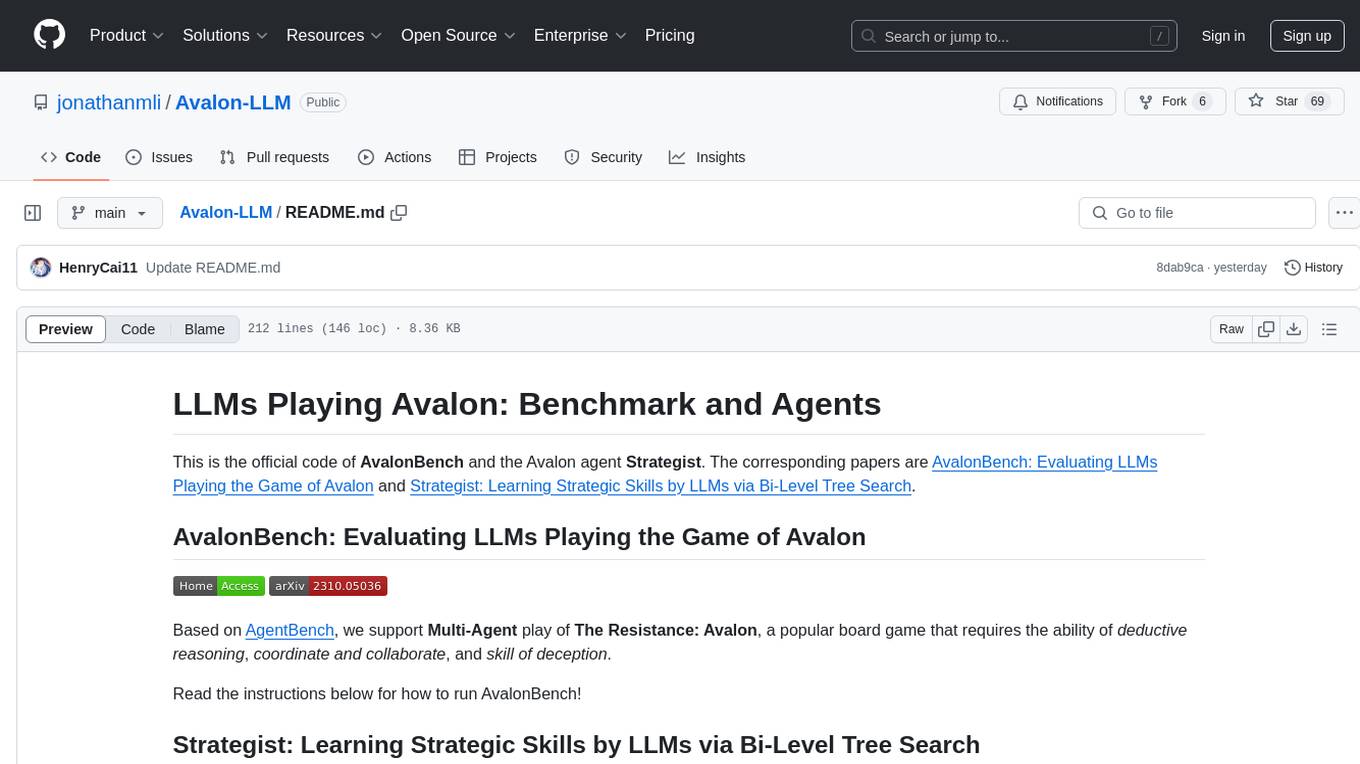The image size is (1360, 764).
Task: Select the Preview view toggle
Action: pyautogui.click(x=66, y=329)
